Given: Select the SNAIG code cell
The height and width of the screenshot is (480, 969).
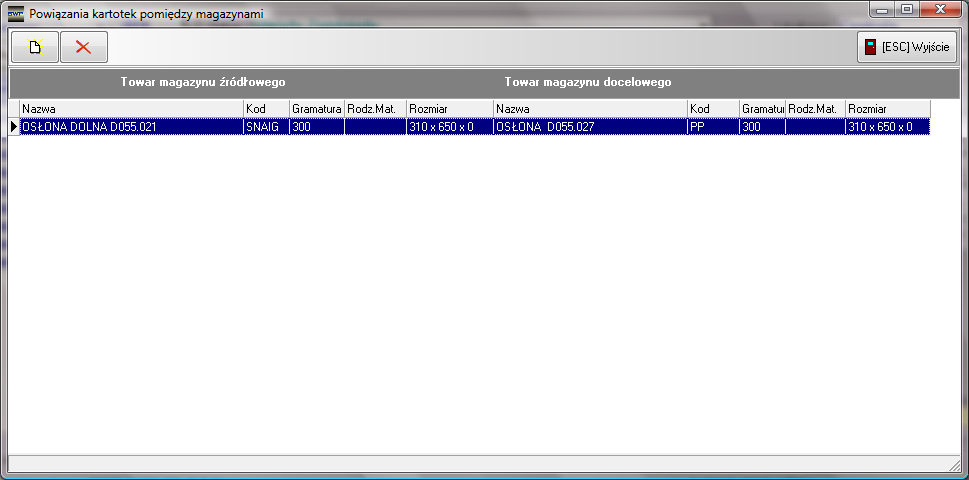Looking at the screenshot, I should click(x=266, y=127).
